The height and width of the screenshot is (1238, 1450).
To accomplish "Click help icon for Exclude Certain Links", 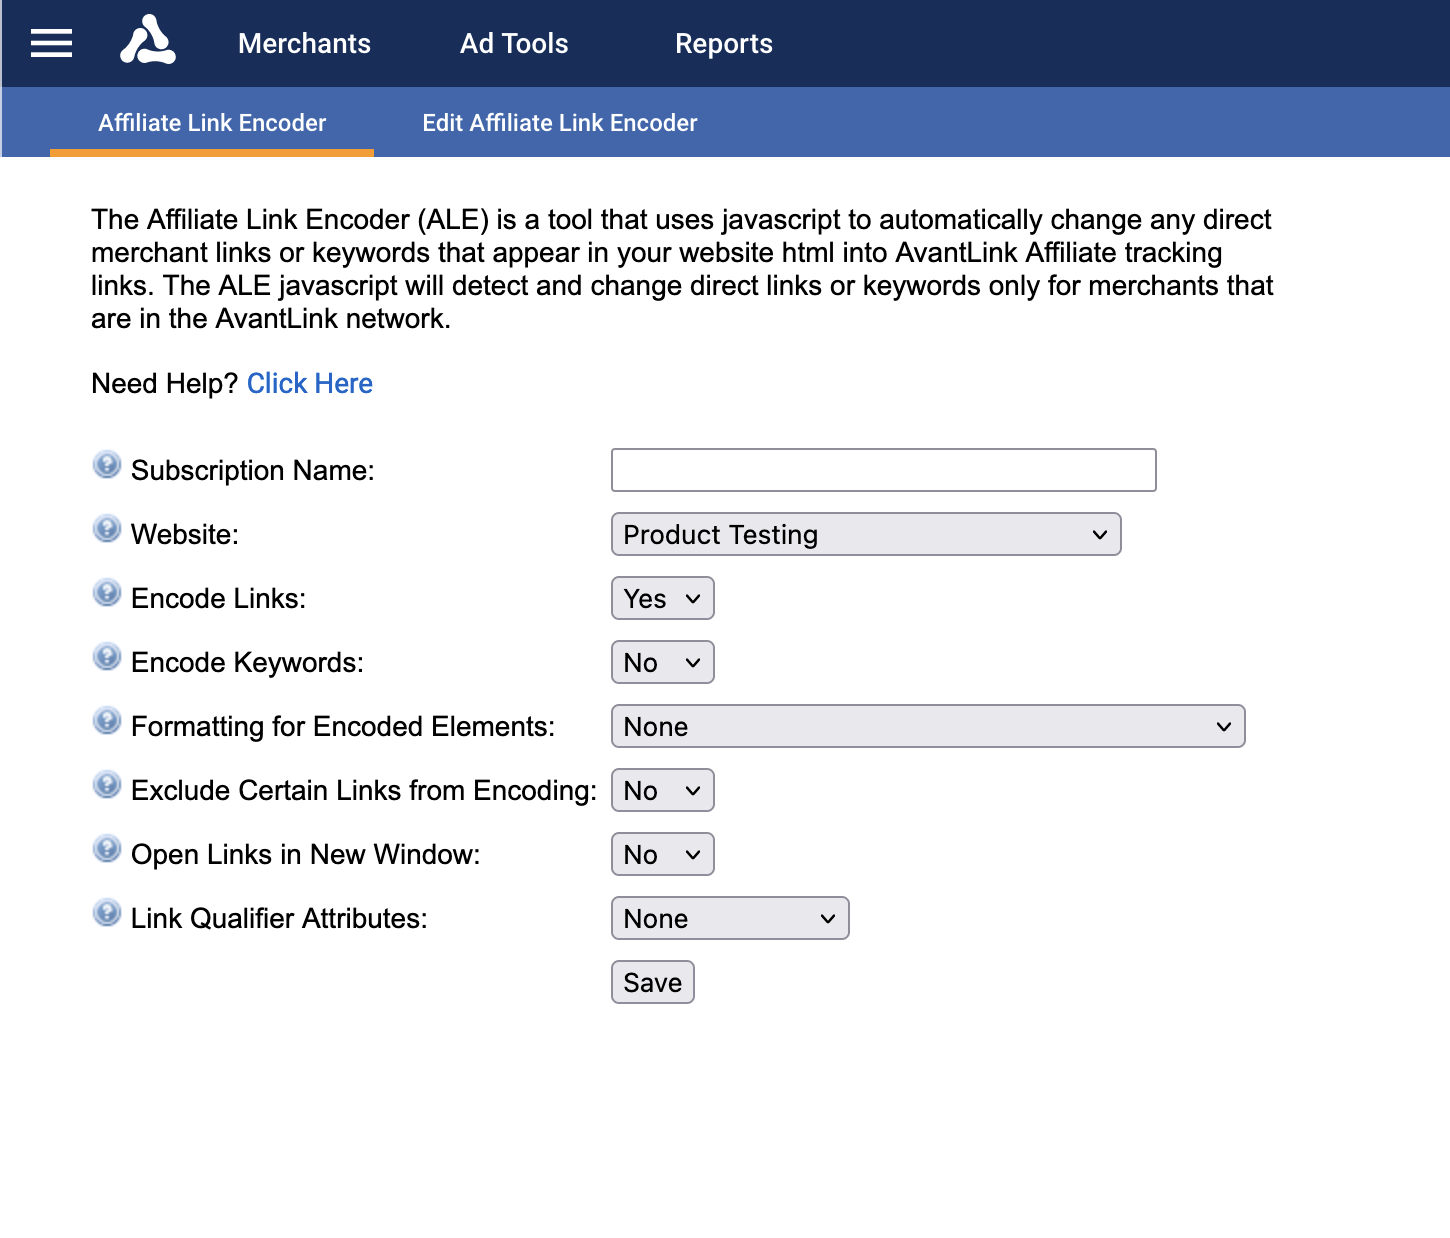I will (107, 785).
